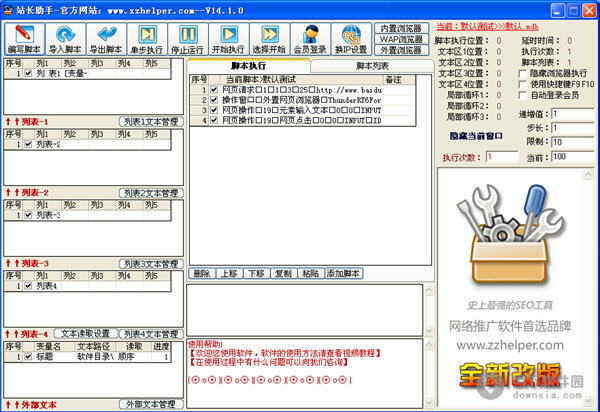This screenshot has height=412, width=600.
Task: Click 步长 input field
Action: 573,128
